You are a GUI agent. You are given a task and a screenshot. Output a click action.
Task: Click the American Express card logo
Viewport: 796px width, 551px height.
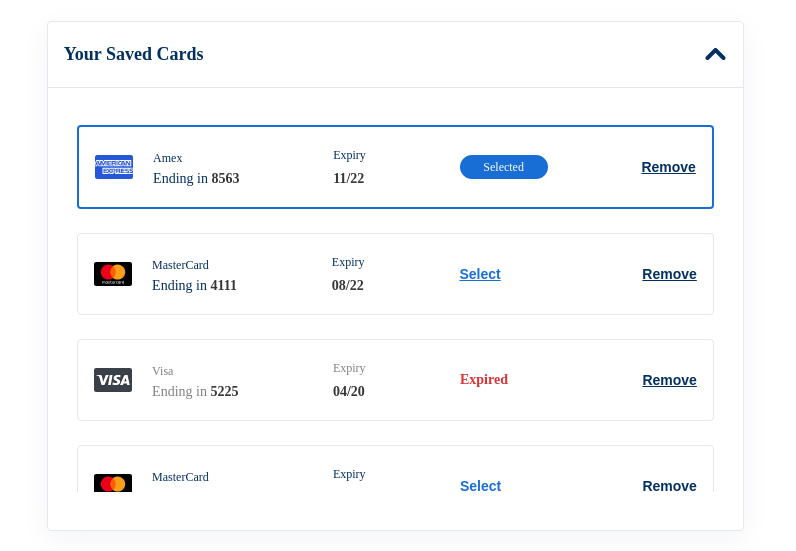(x=114, y=167)
